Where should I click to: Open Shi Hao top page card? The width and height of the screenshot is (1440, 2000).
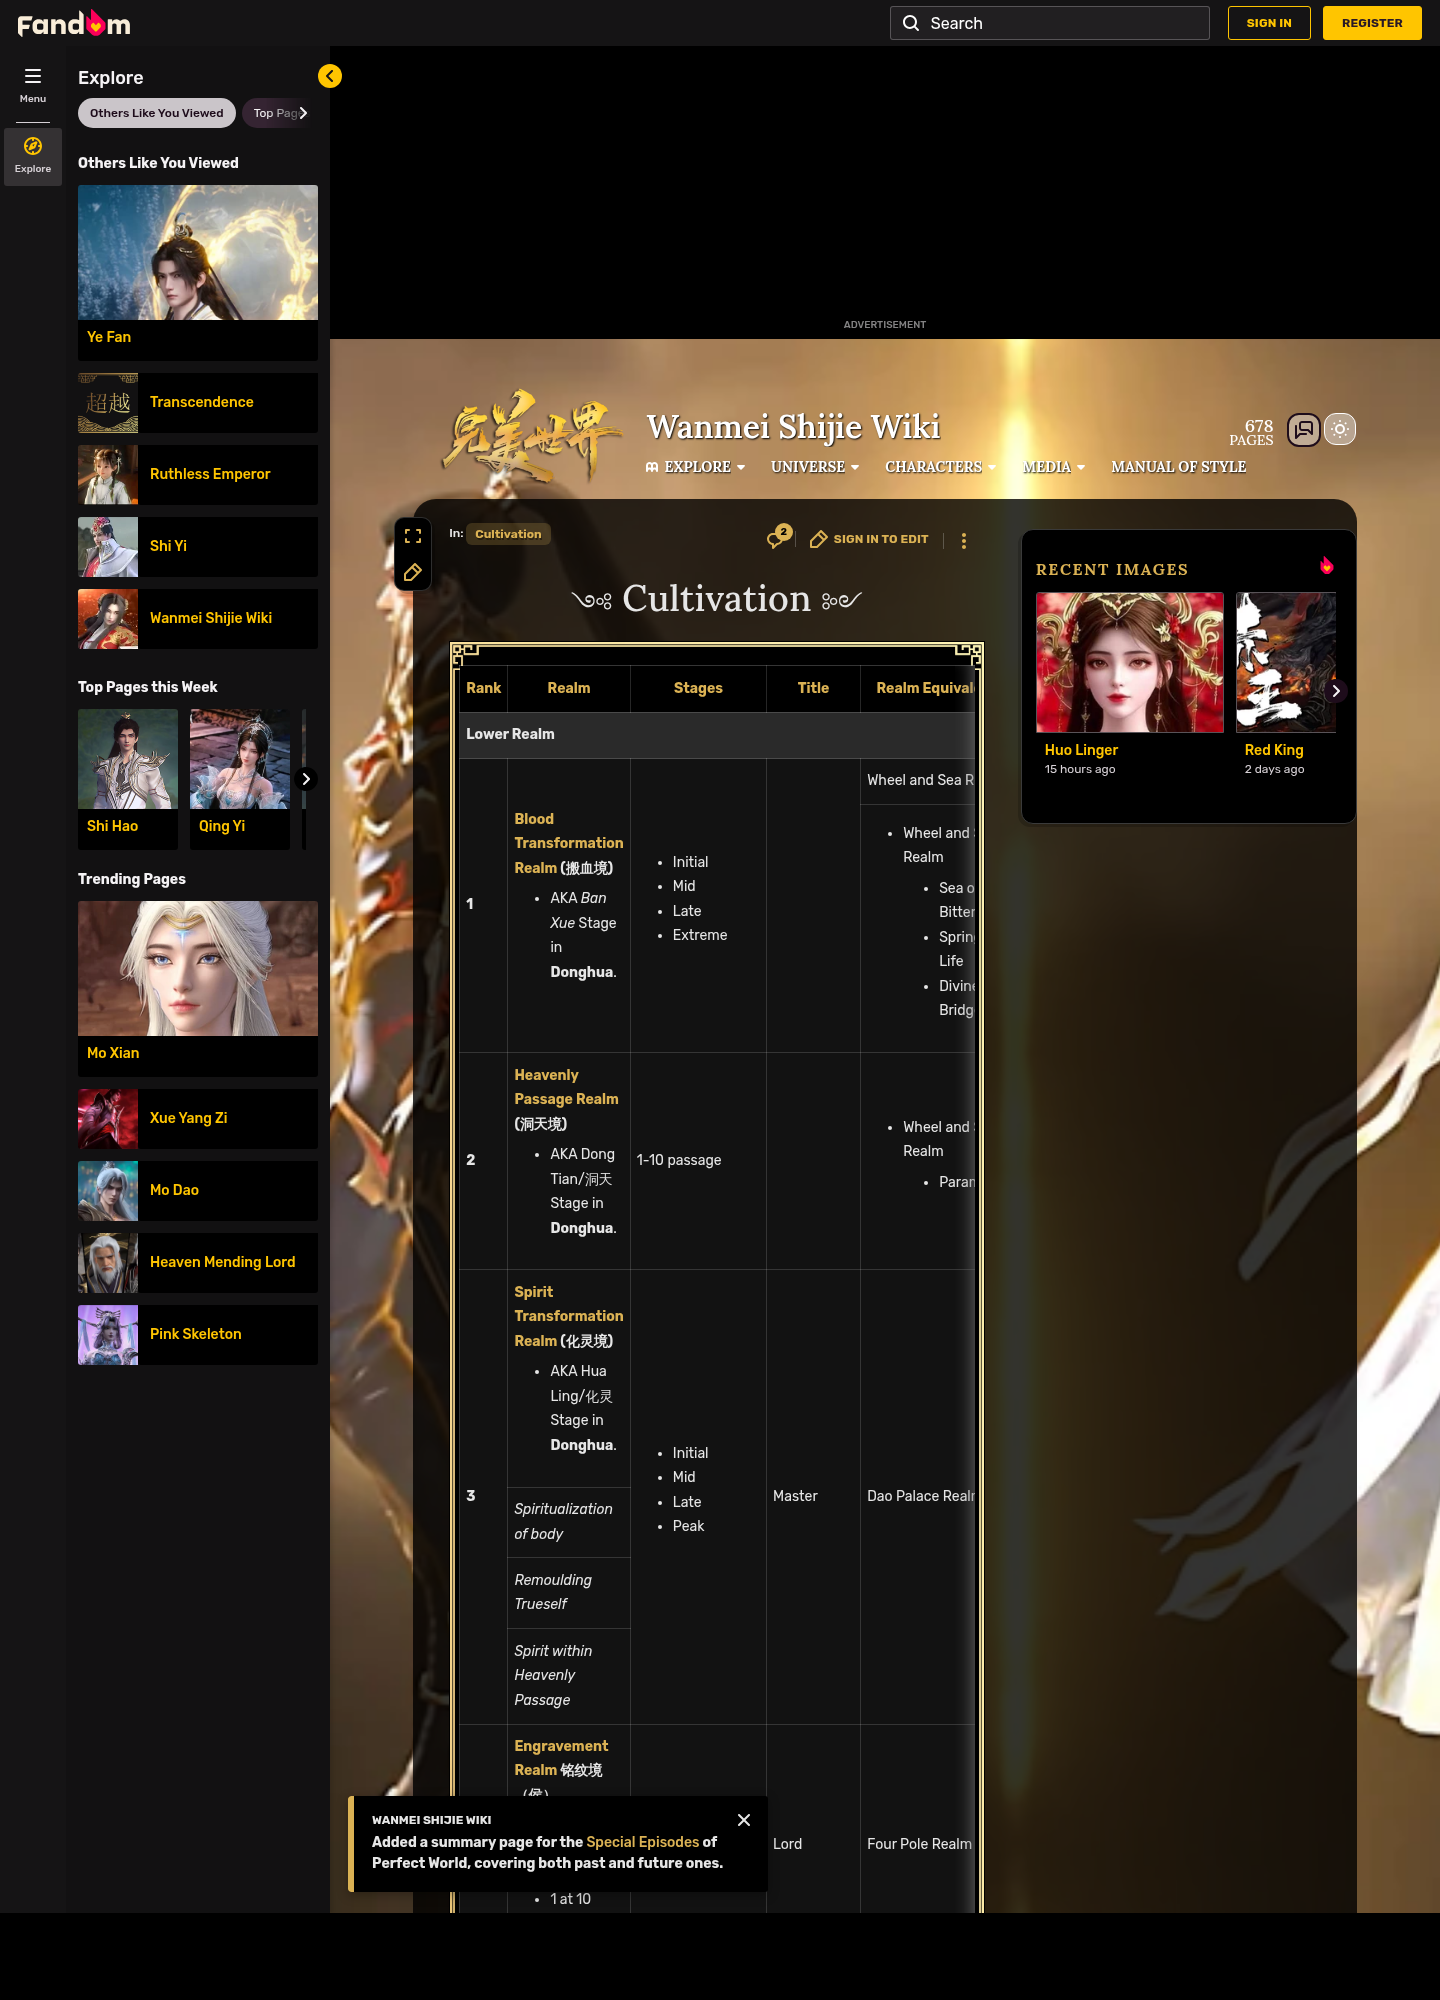pyautogui.click(x=128, y=779)
